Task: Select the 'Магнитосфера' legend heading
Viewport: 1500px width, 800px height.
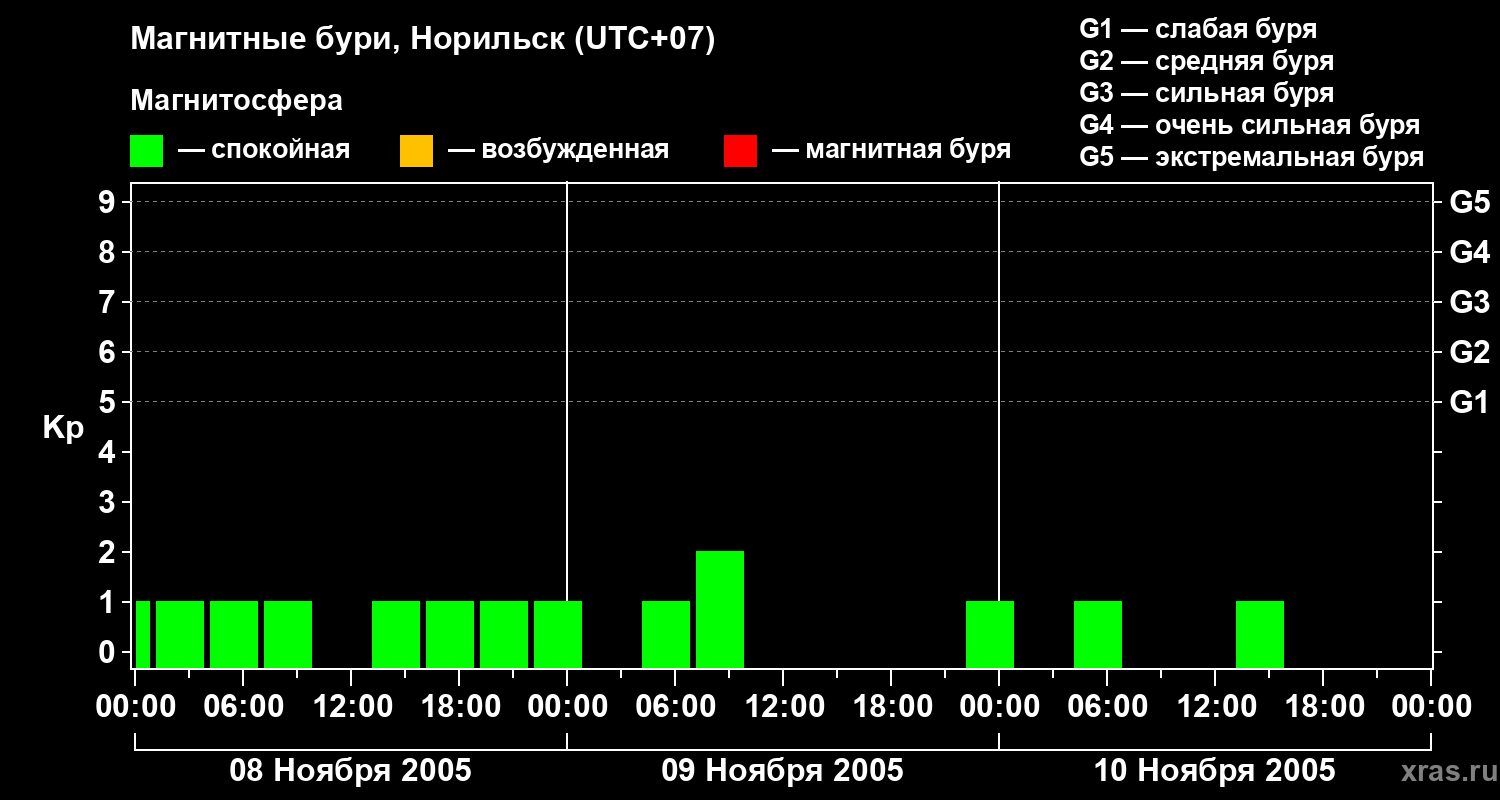Action: 236,101
